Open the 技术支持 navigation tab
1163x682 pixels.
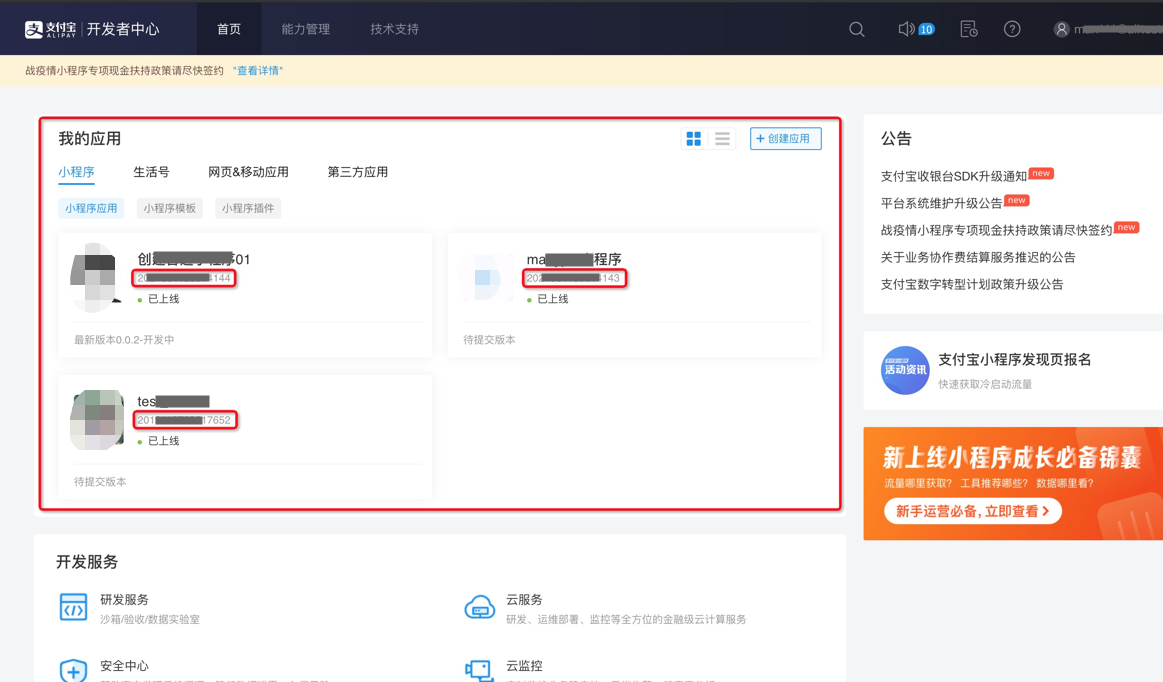[x=395, y=29]
